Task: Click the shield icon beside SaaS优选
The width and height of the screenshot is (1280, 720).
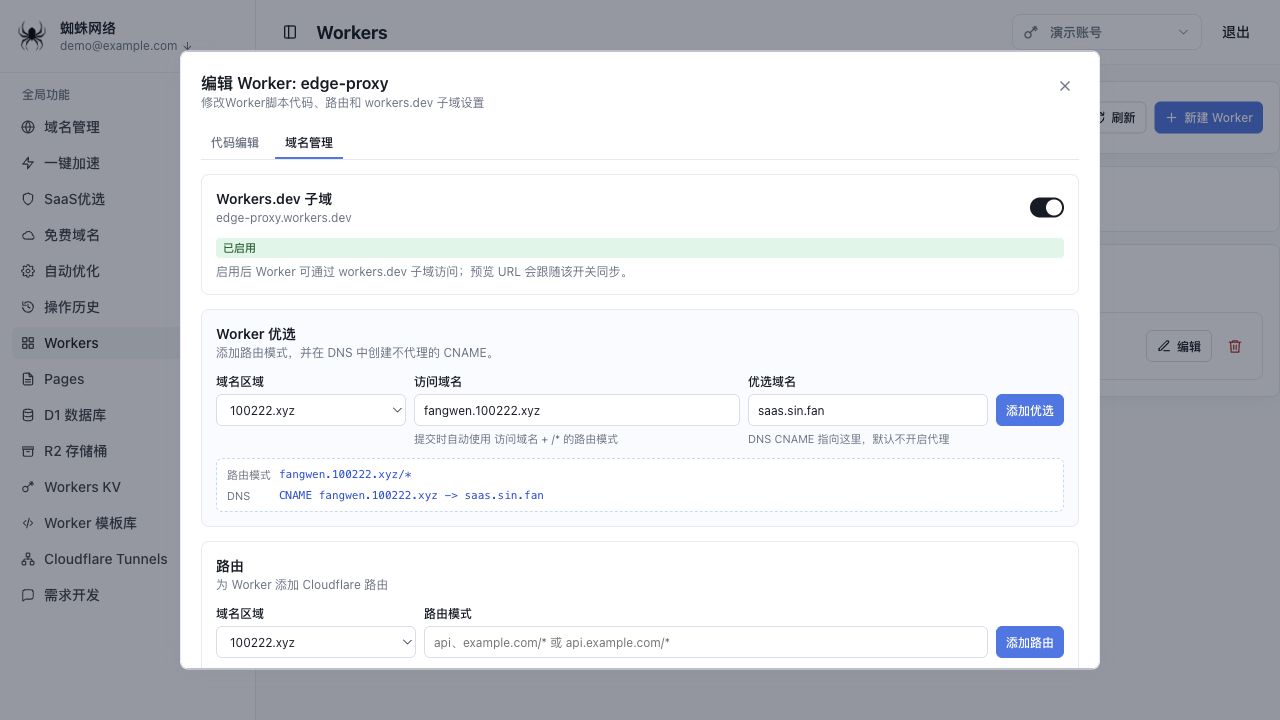Action: click(x=28, y=199)
